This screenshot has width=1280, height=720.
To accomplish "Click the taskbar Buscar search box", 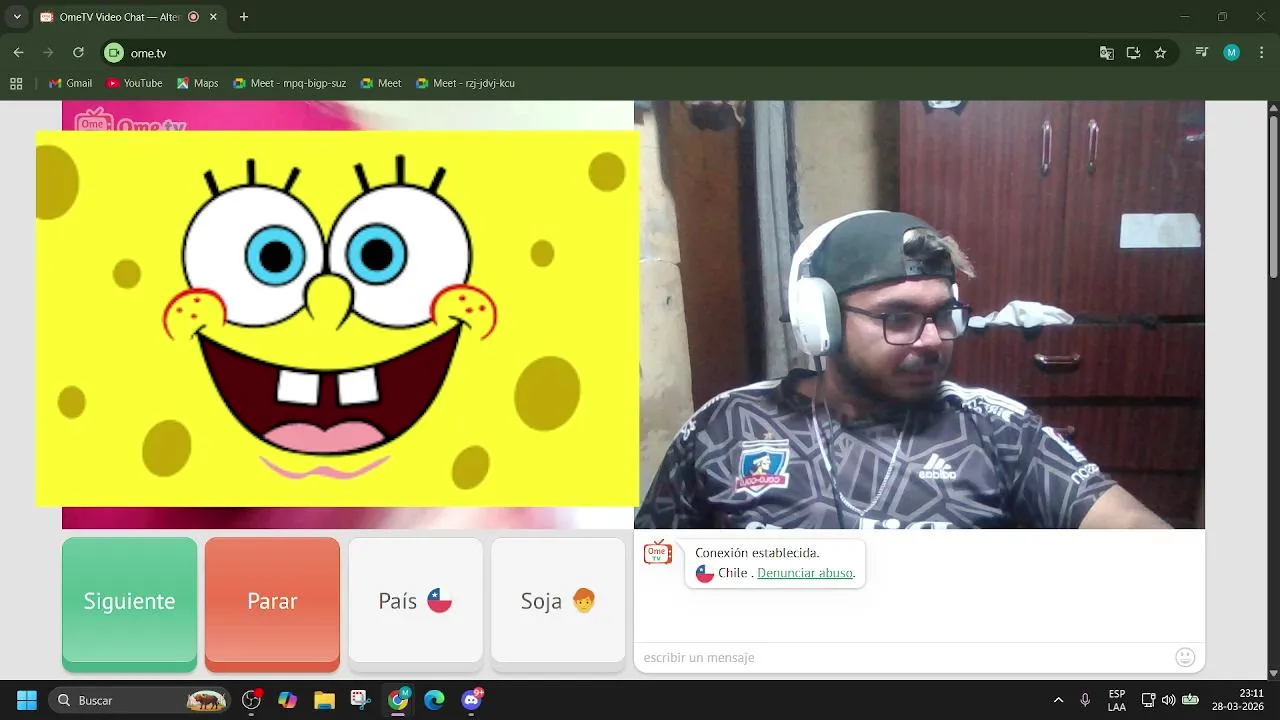I will (140, 700).
